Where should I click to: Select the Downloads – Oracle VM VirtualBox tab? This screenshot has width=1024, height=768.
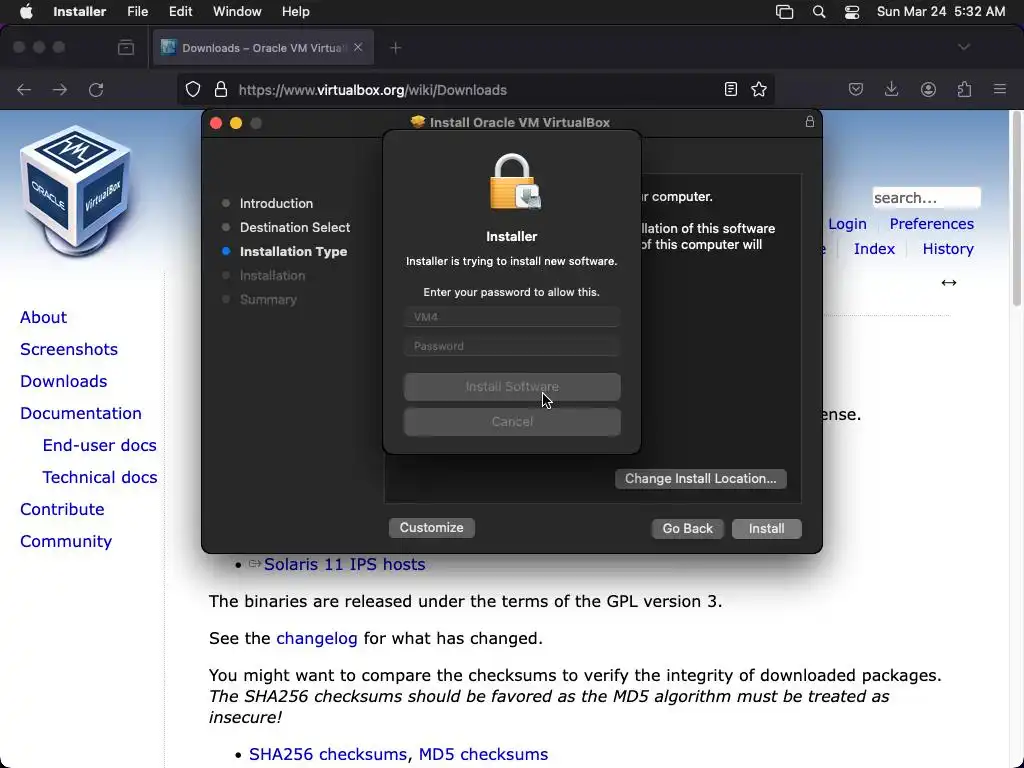click(263, 48)
